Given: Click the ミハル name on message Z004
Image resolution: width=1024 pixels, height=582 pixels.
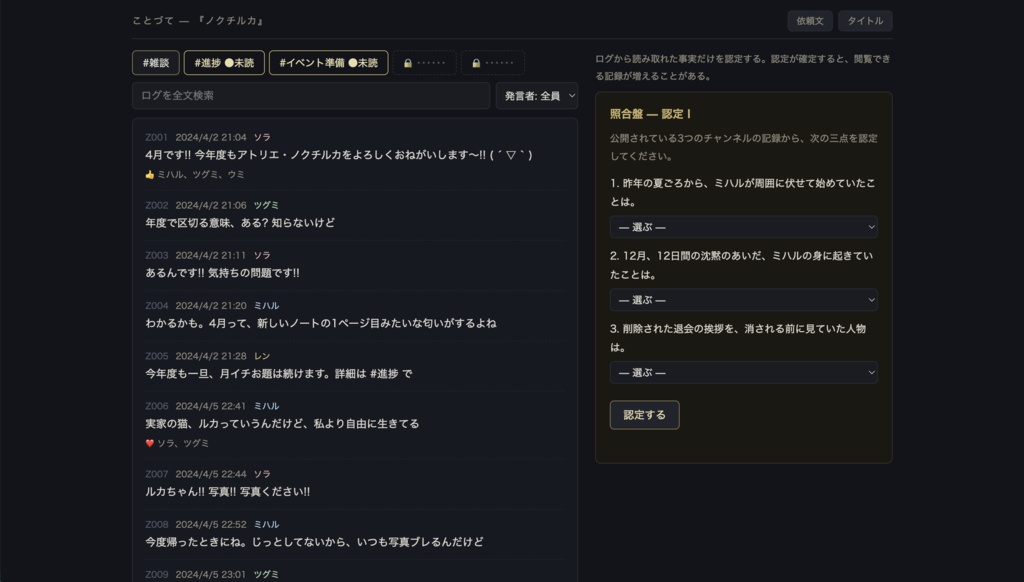Looking at the screenshot, I should (266, 306).
